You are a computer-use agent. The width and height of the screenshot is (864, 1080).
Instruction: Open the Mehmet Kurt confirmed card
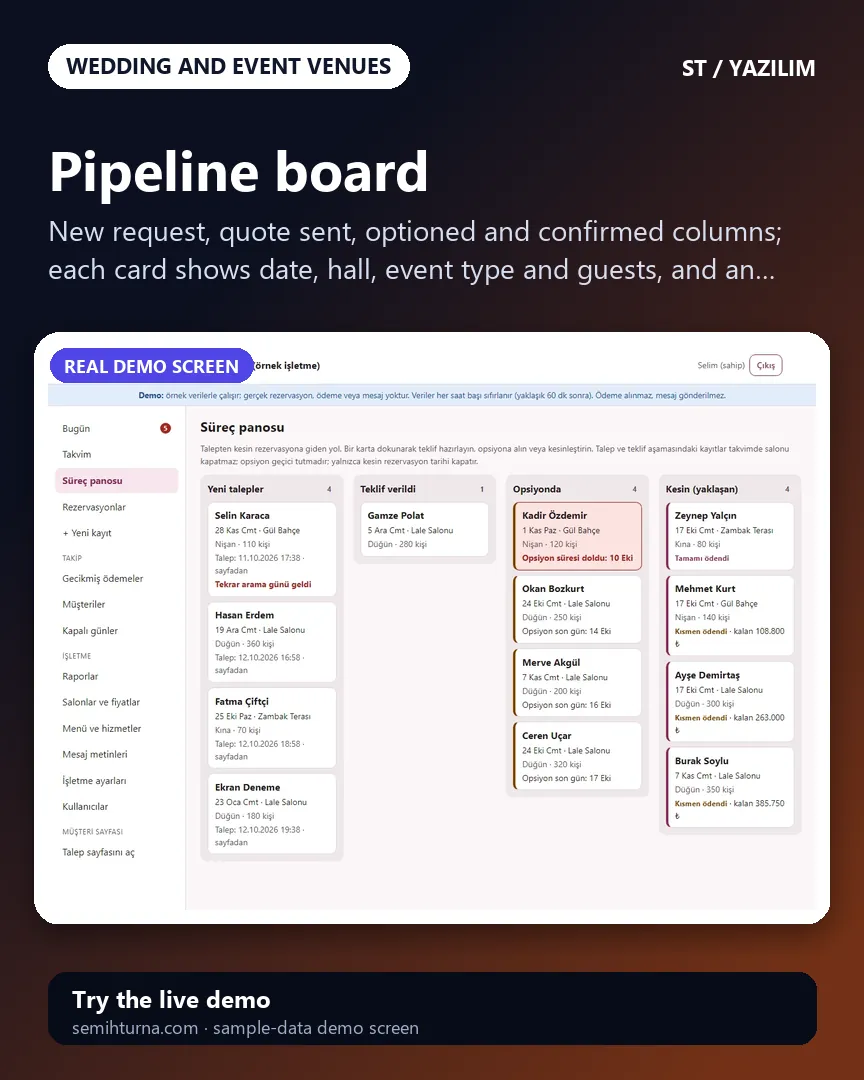730,616
